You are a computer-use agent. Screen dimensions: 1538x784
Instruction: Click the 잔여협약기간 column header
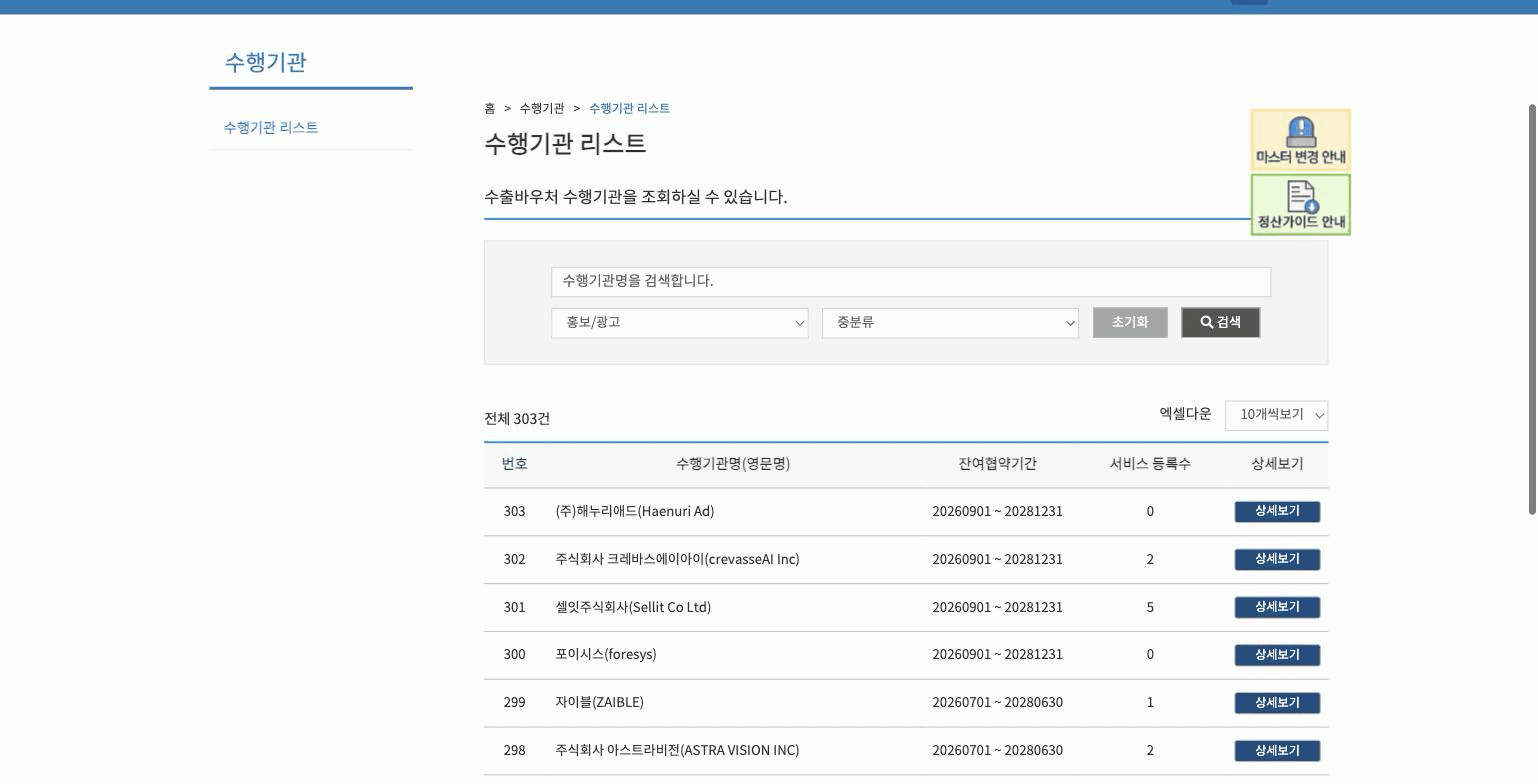[997, 464]
